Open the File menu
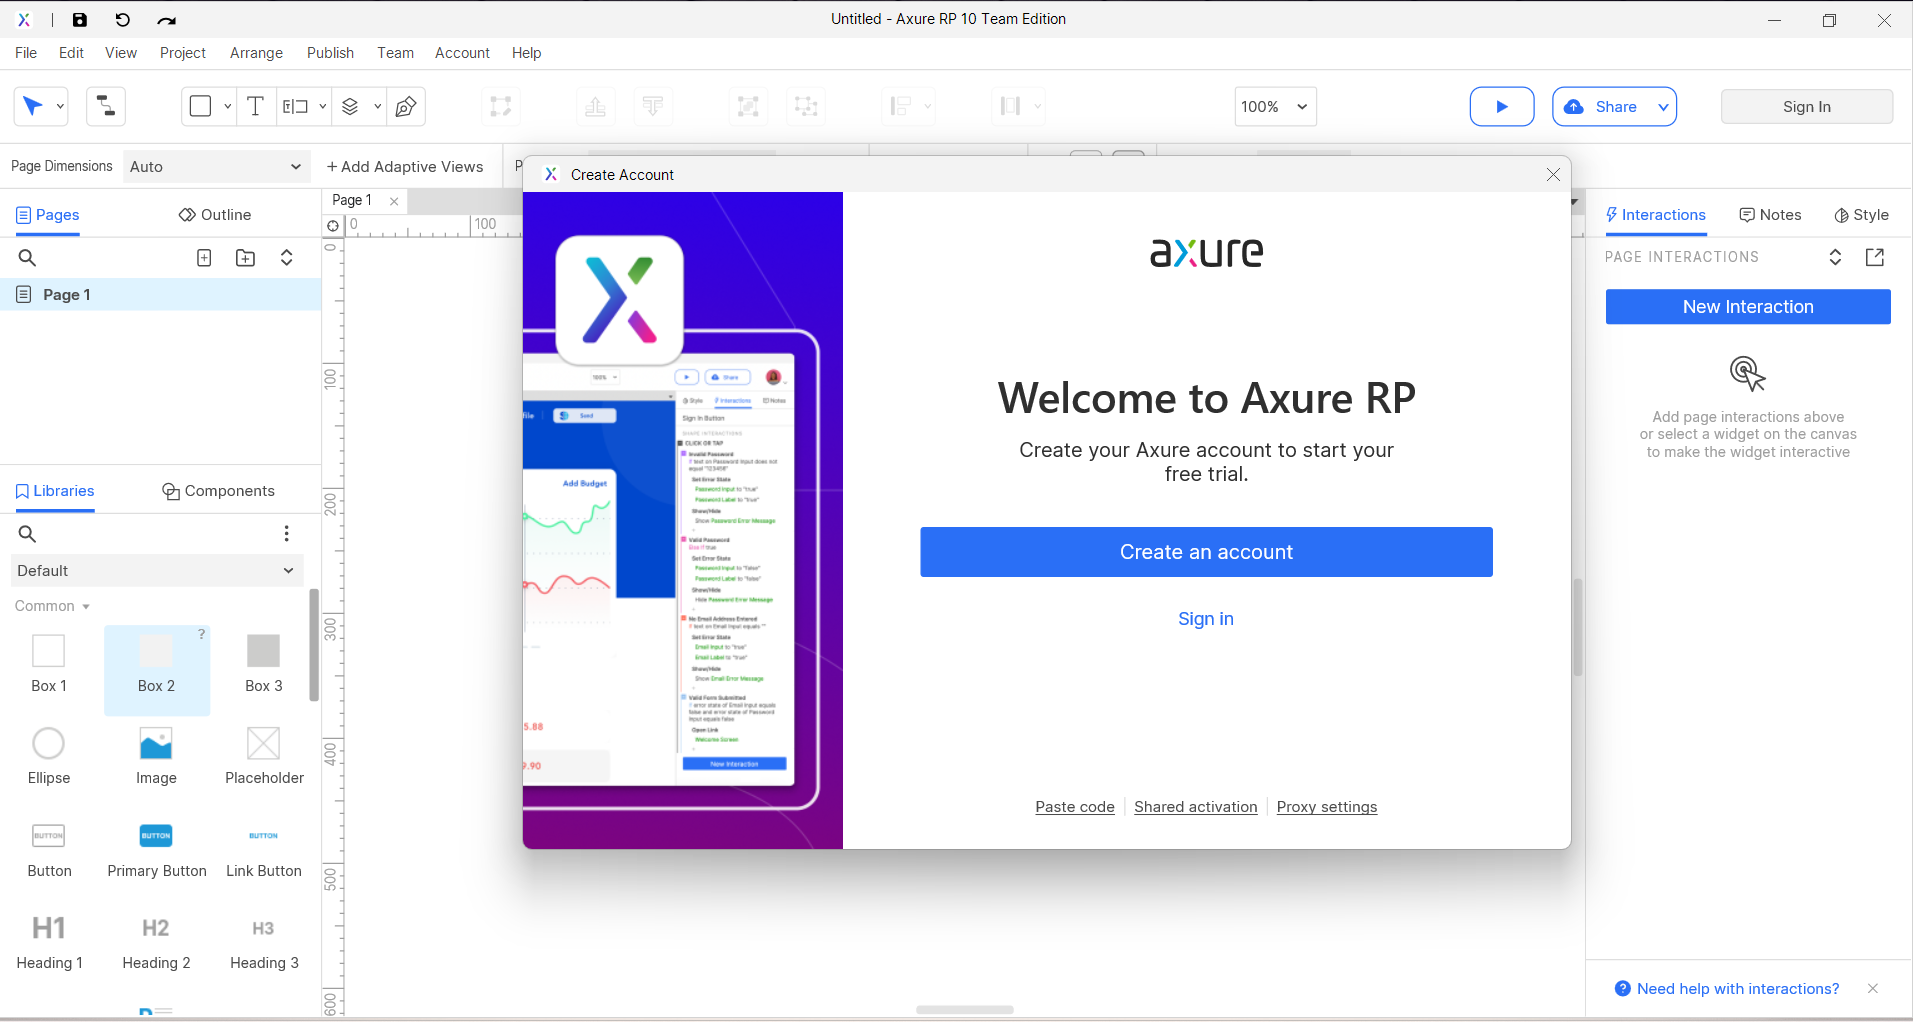This screenshot has width=1913, height=1022. pos(26,53)
